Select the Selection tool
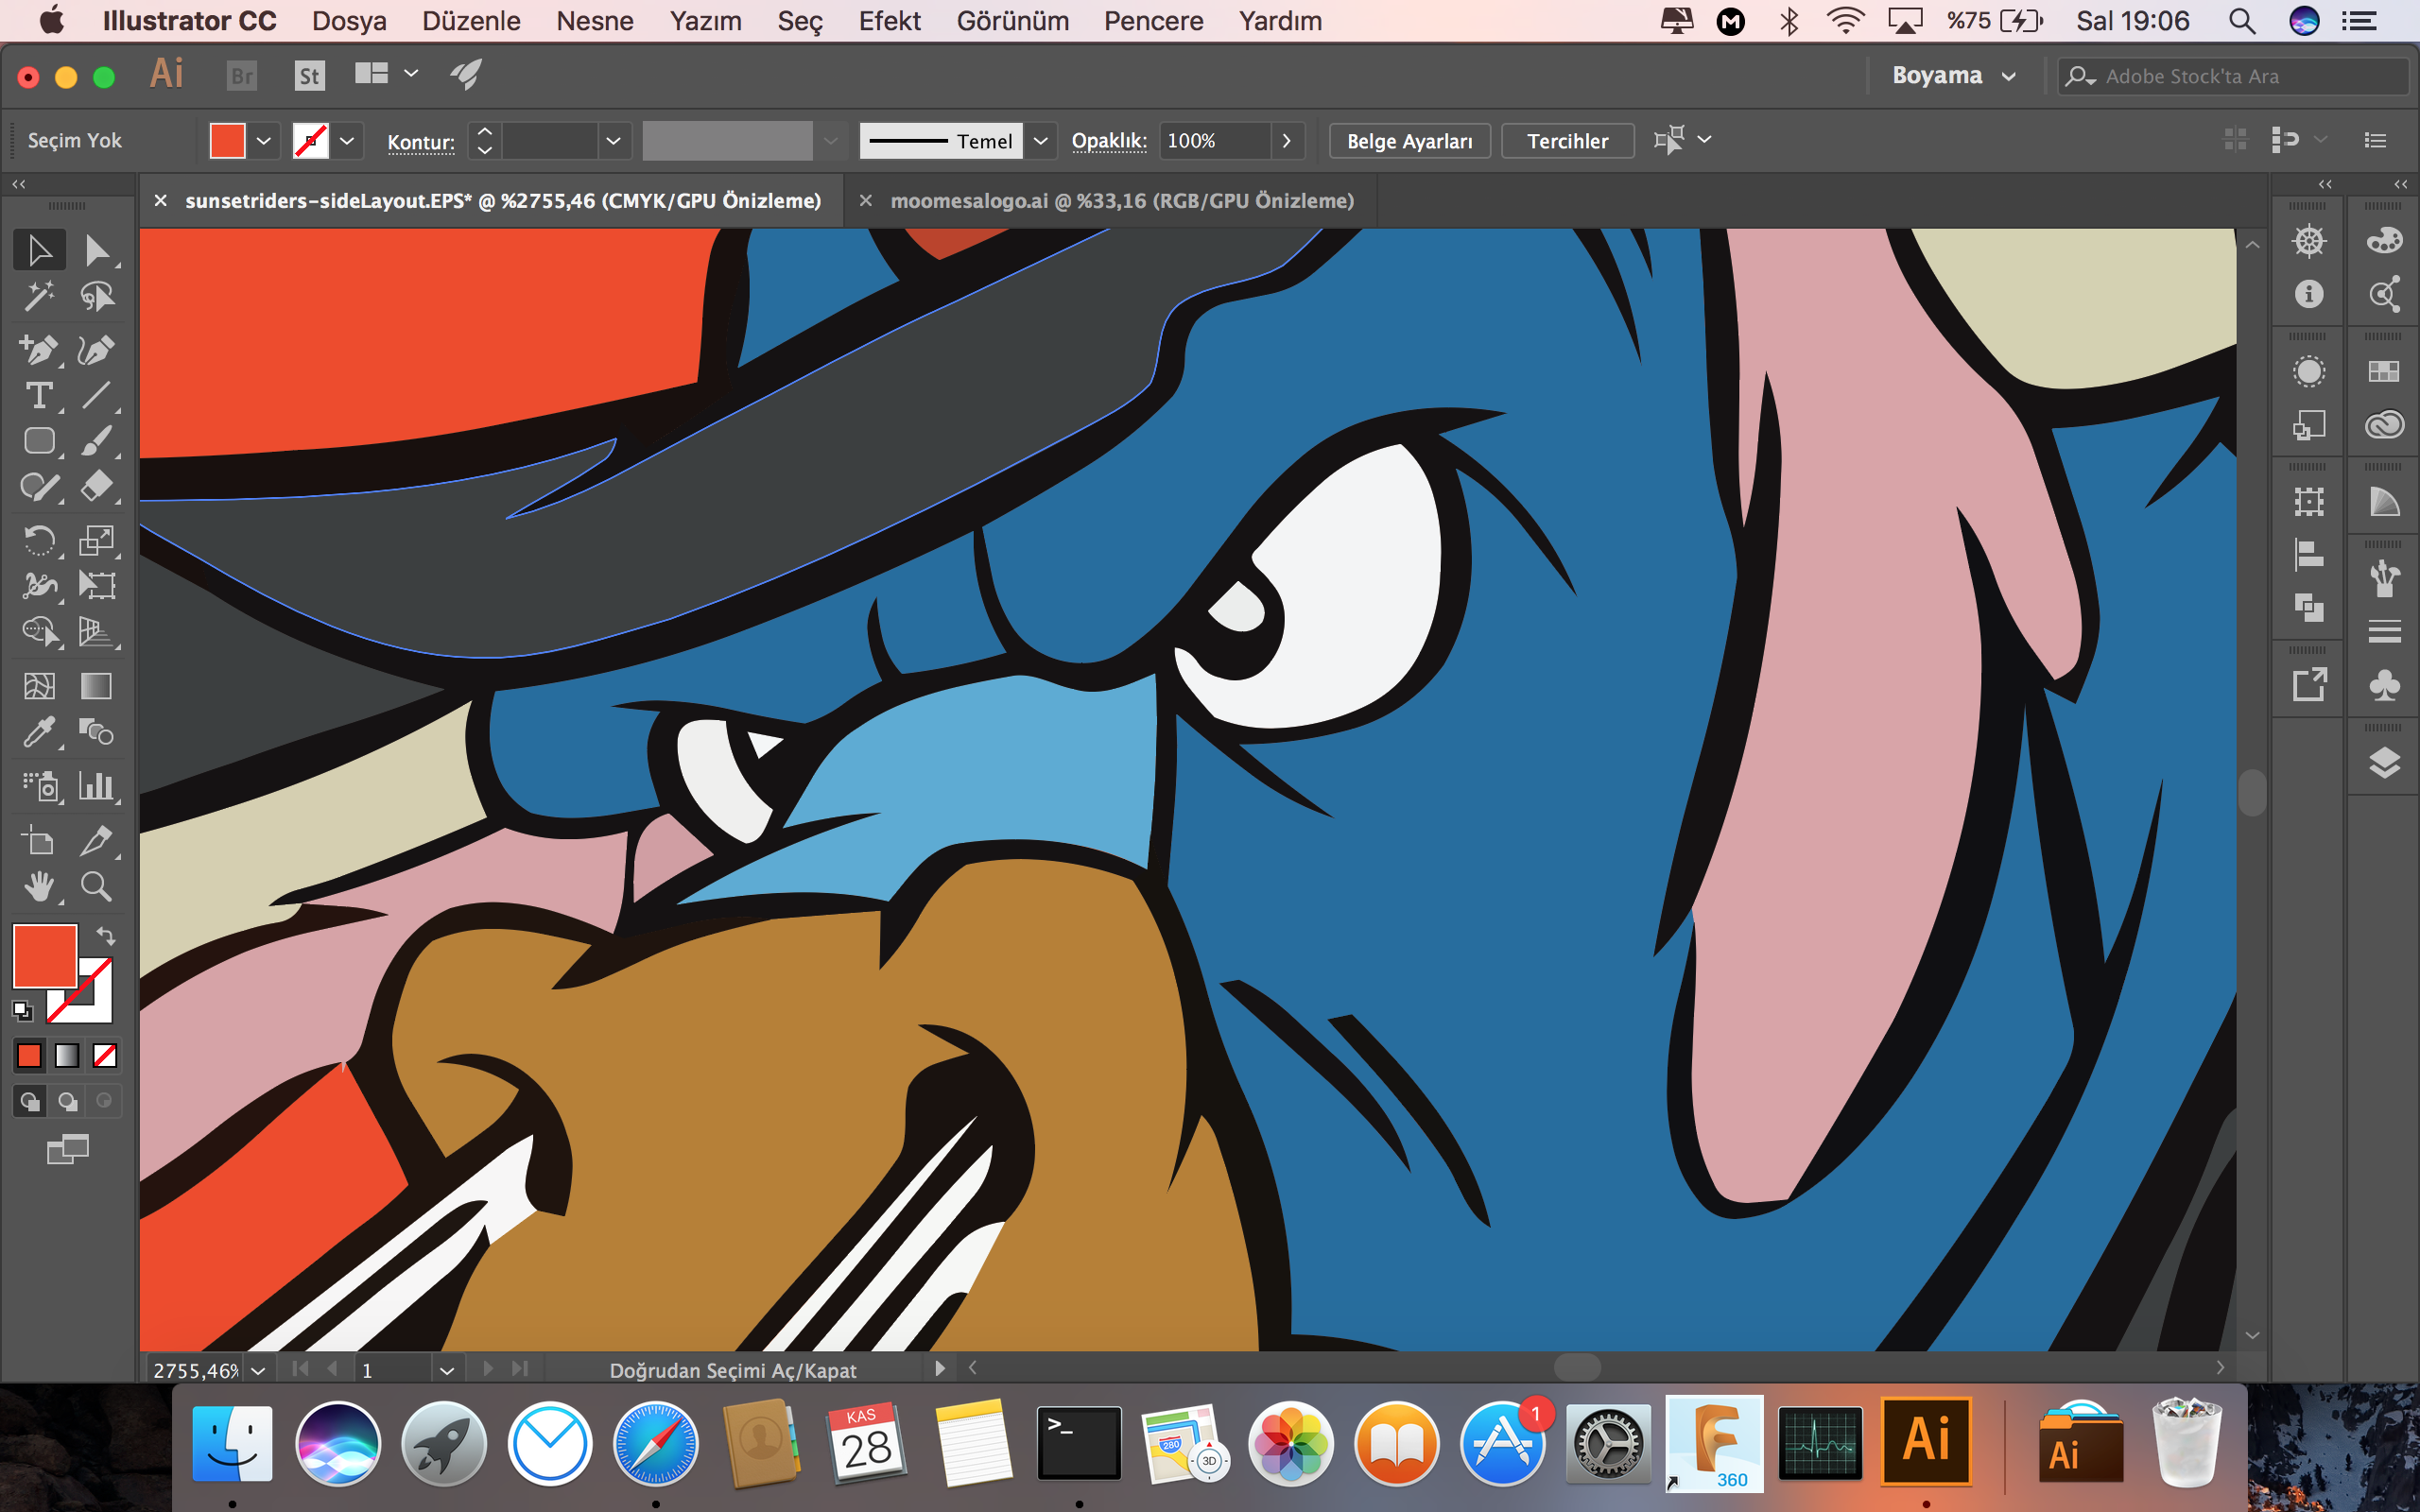2420x1512 pixels. [39, 250]
